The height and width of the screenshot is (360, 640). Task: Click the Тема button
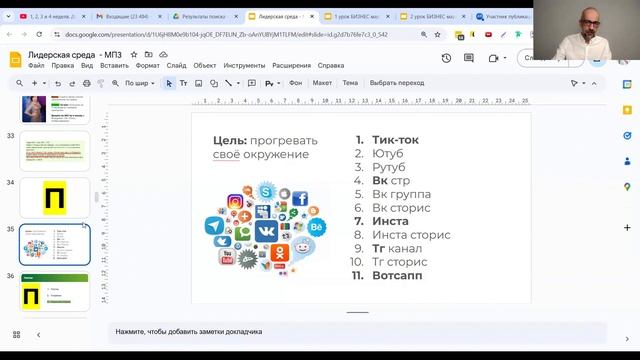coord(350,83)
